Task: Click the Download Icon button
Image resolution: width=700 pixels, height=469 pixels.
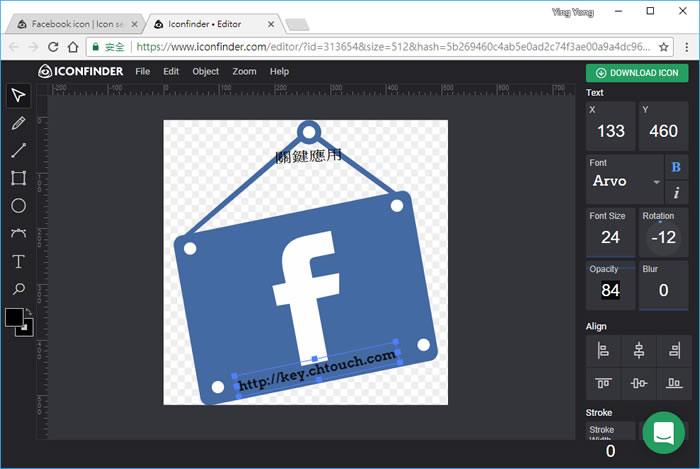Action: coord(637,73)
